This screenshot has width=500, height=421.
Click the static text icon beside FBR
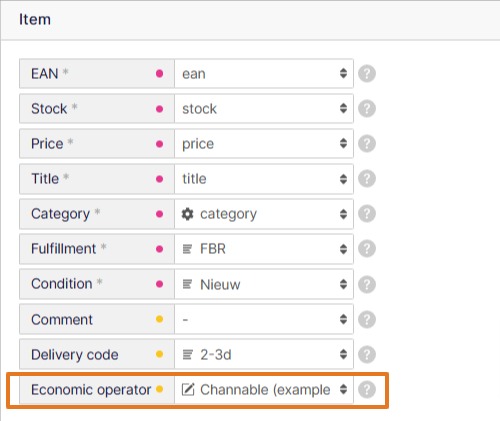point(188,249)
